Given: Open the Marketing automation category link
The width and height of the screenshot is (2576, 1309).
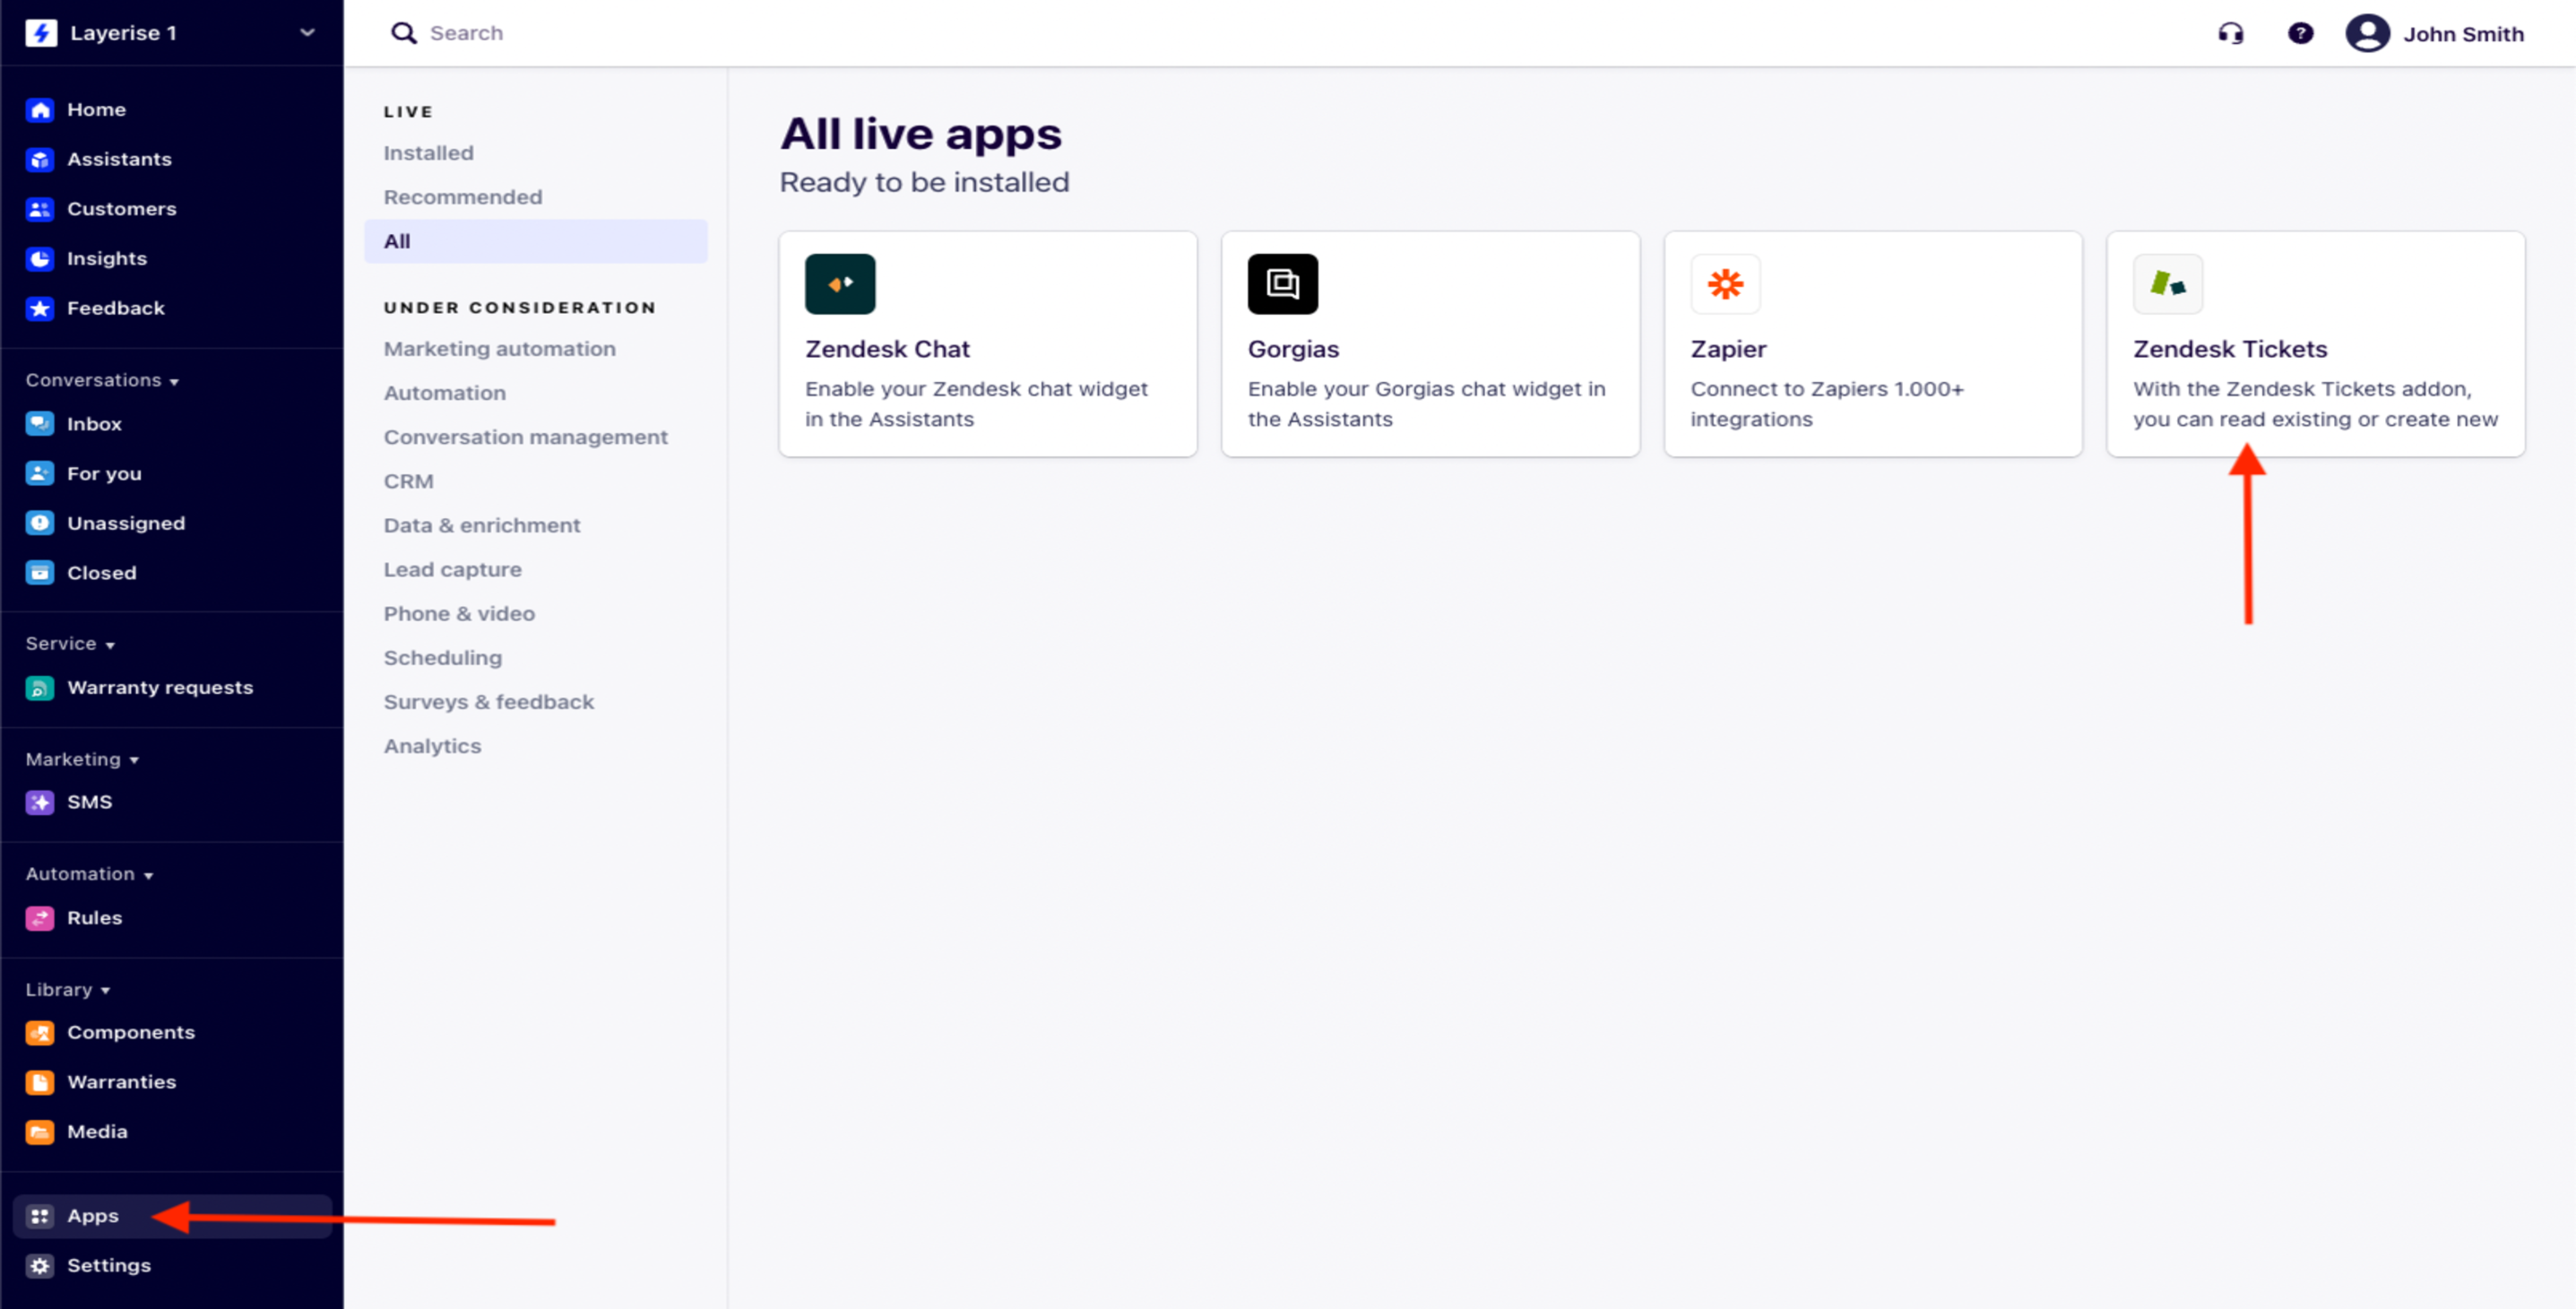Looking at the screenshot, I should 499,349.
